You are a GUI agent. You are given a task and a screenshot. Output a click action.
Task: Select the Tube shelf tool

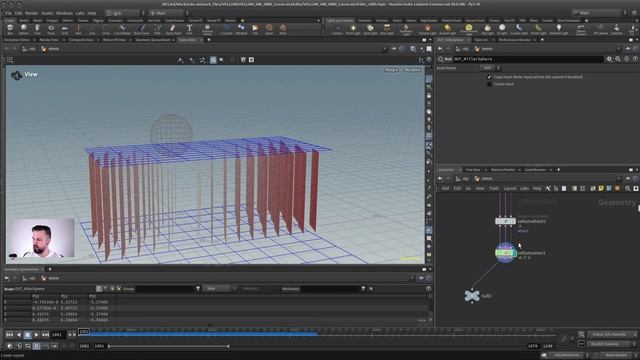coord(37,29)
